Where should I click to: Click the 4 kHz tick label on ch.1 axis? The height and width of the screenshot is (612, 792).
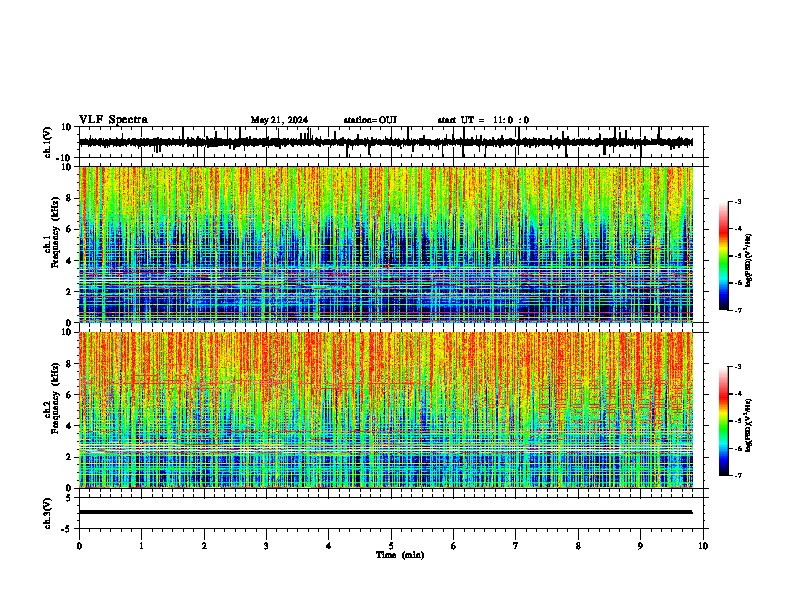[70, 261]
